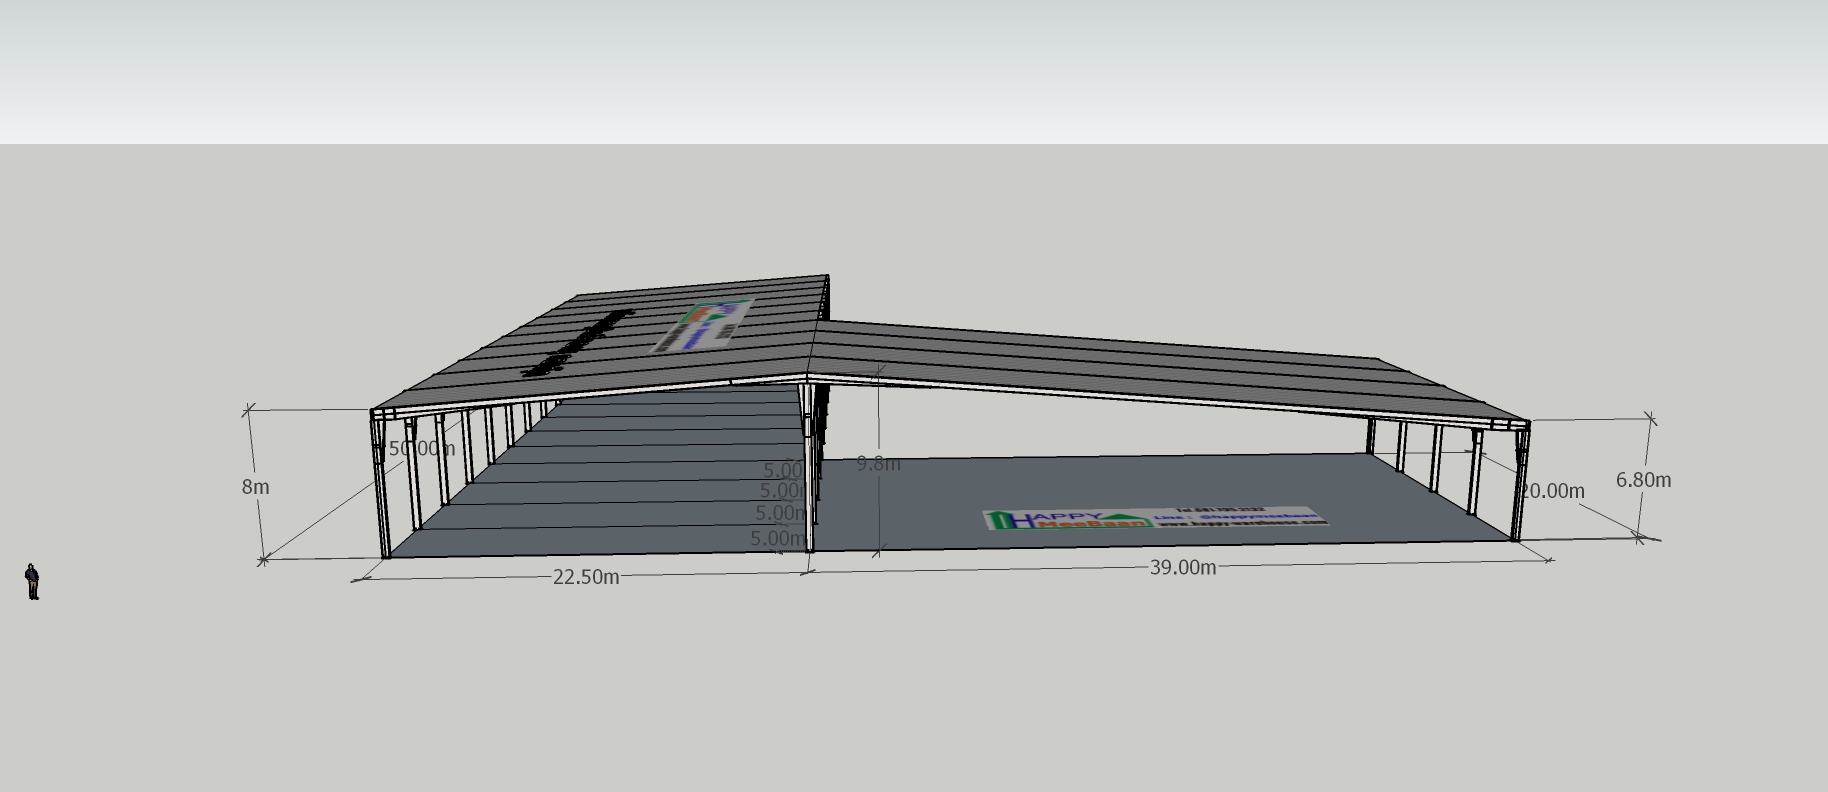The width and height of the screenshot is (1828, 792).
Task: Select the 6.80m eave height label
Action: point(1643,480)
